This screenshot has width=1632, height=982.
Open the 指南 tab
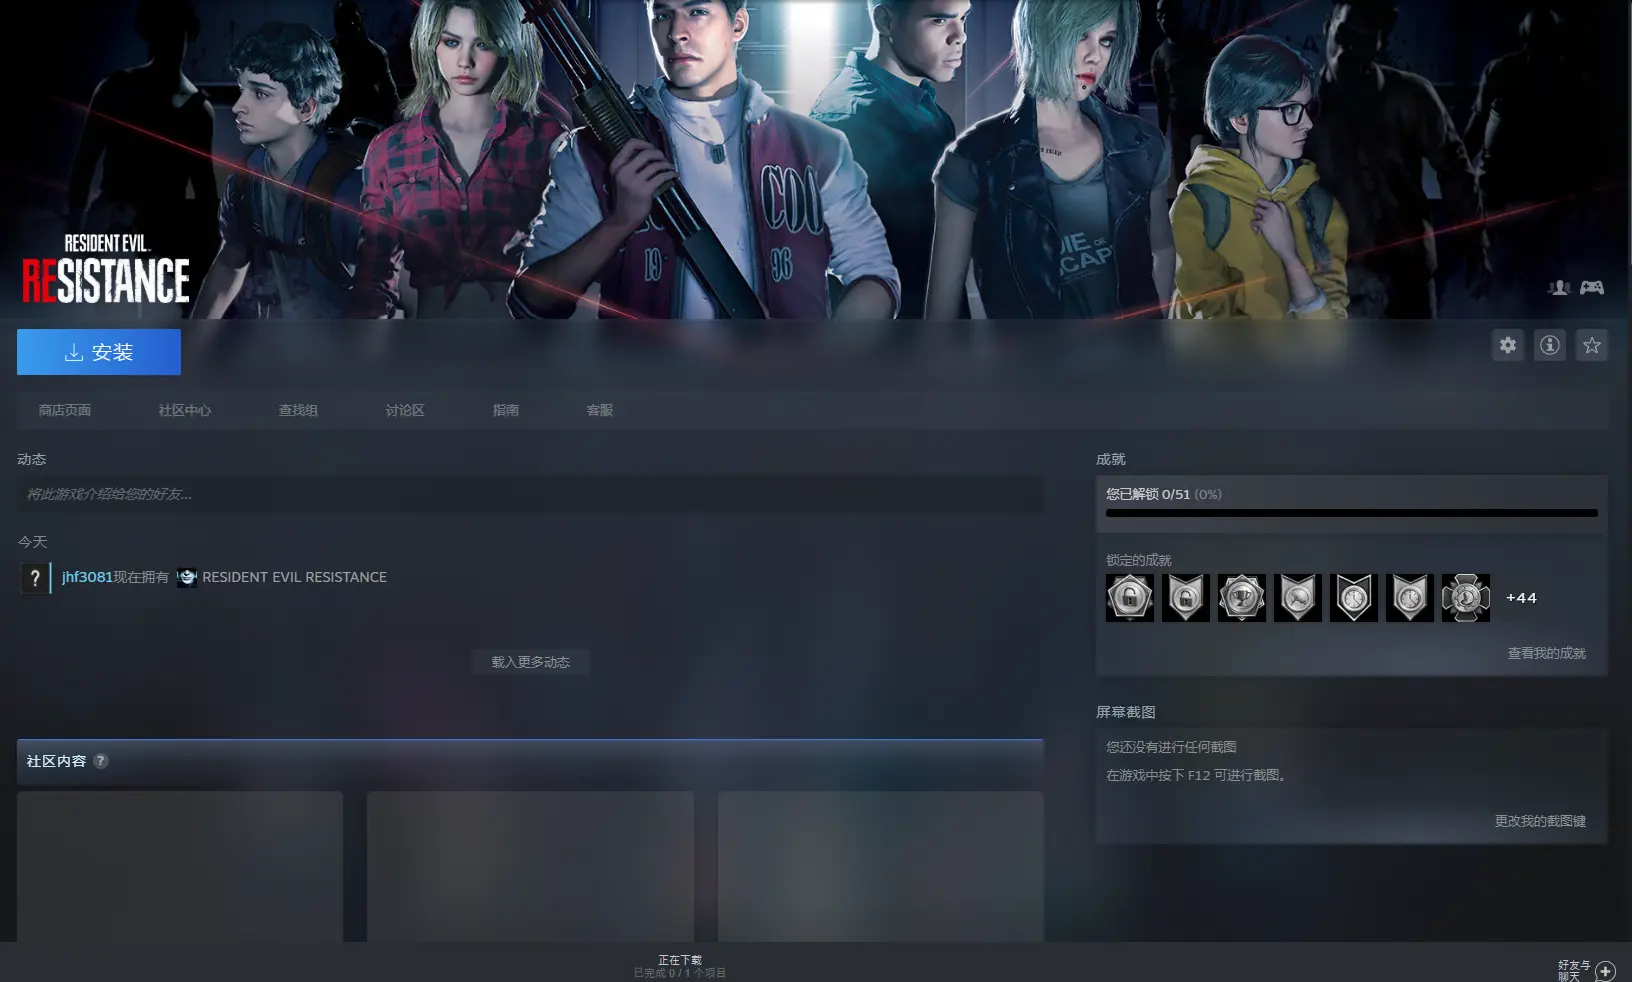506,410
